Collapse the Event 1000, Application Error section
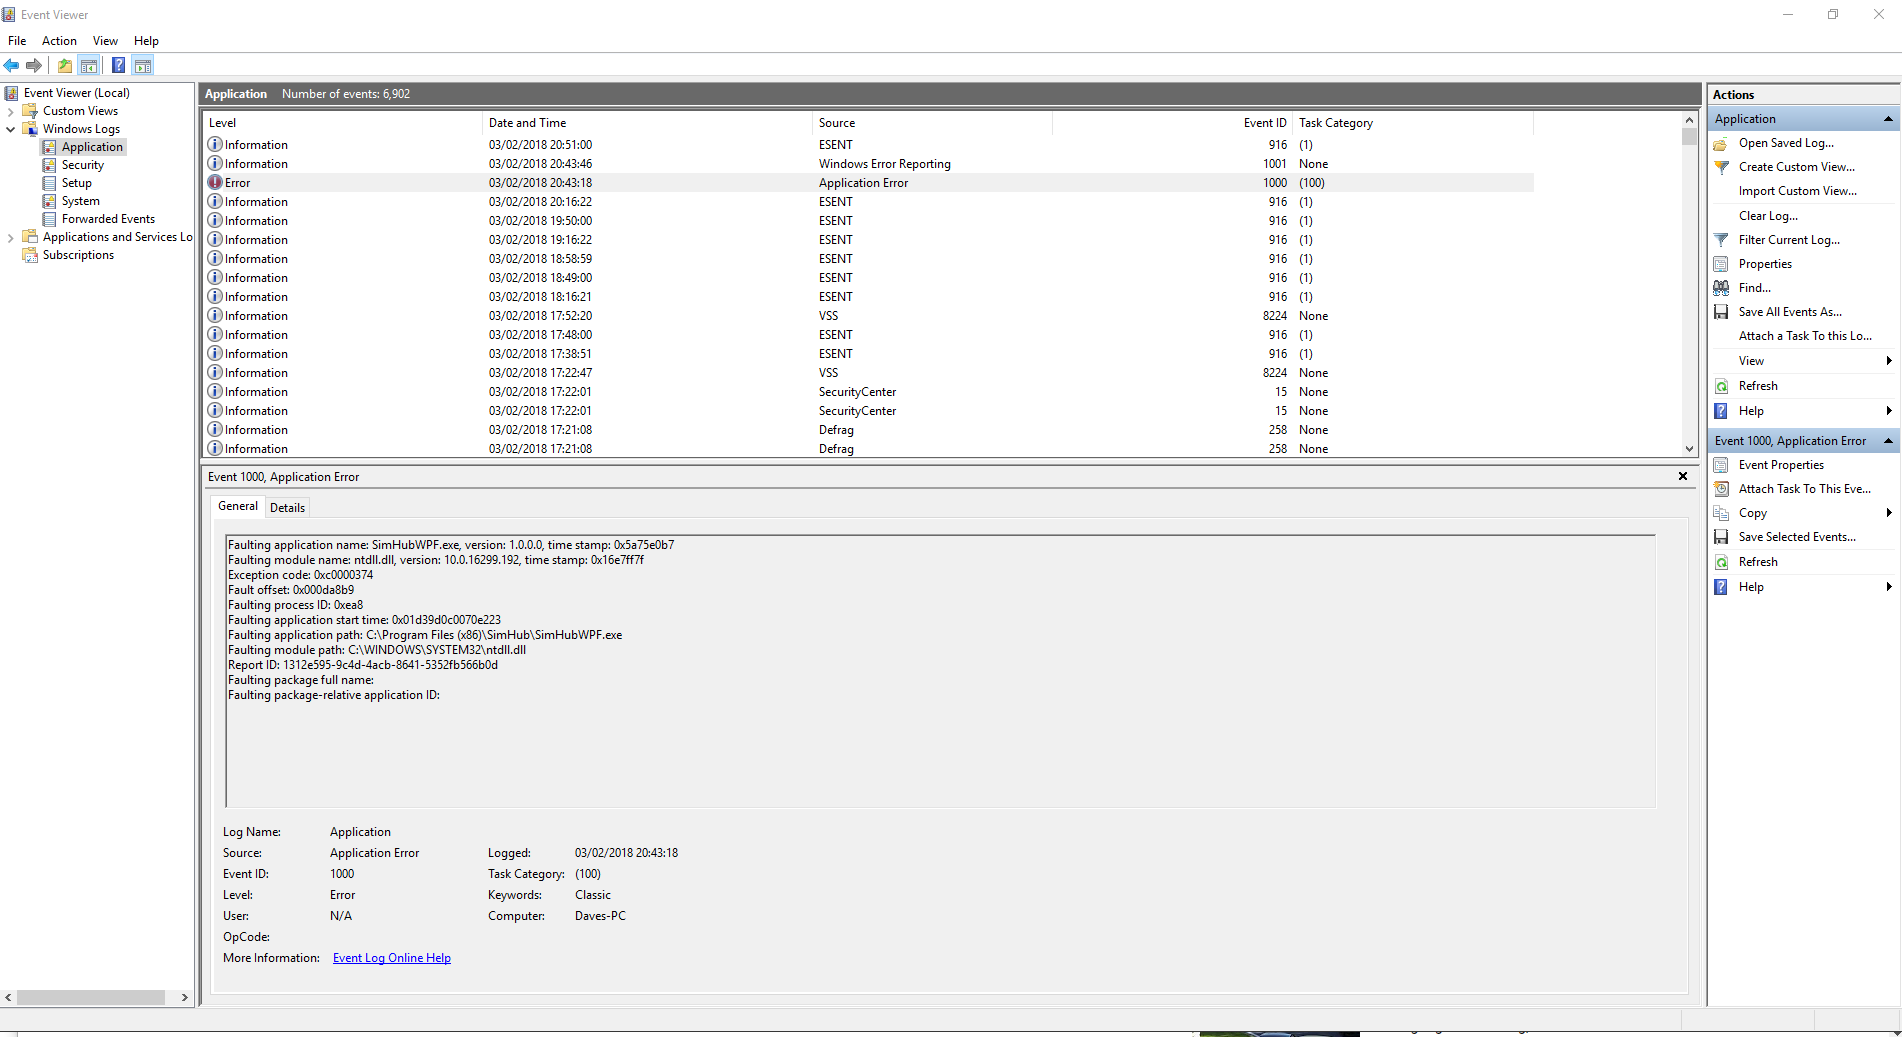This screenshot has width=1902, height=1037. point(1889,440)
